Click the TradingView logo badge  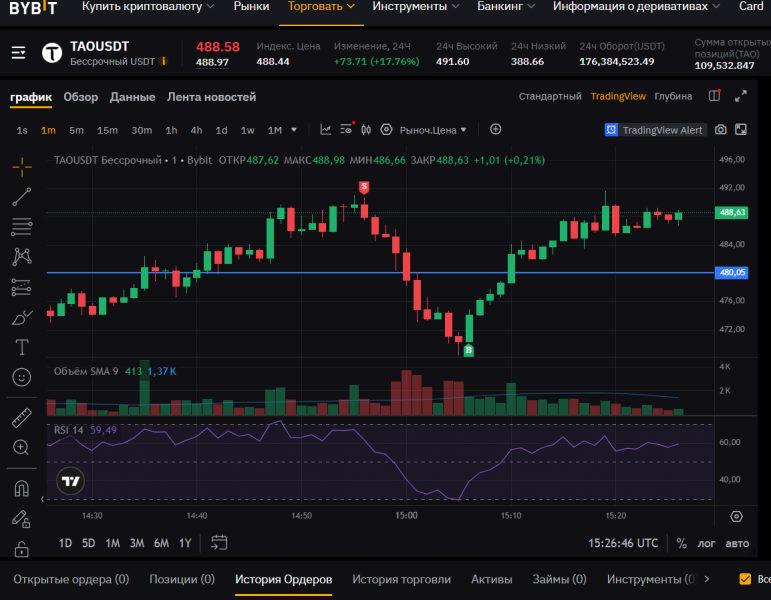(x=70, y=481)
